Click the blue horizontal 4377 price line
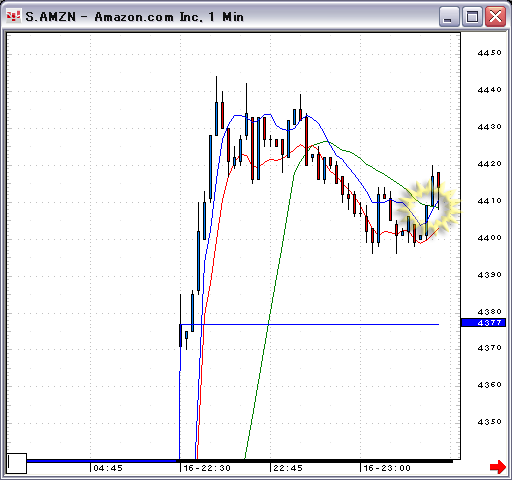Viewport: 512px width, 480px height. pos(309,324)
